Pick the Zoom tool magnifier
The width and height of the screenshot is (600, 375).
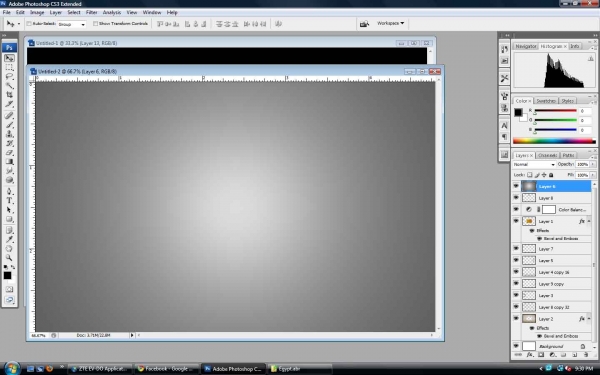9,258
